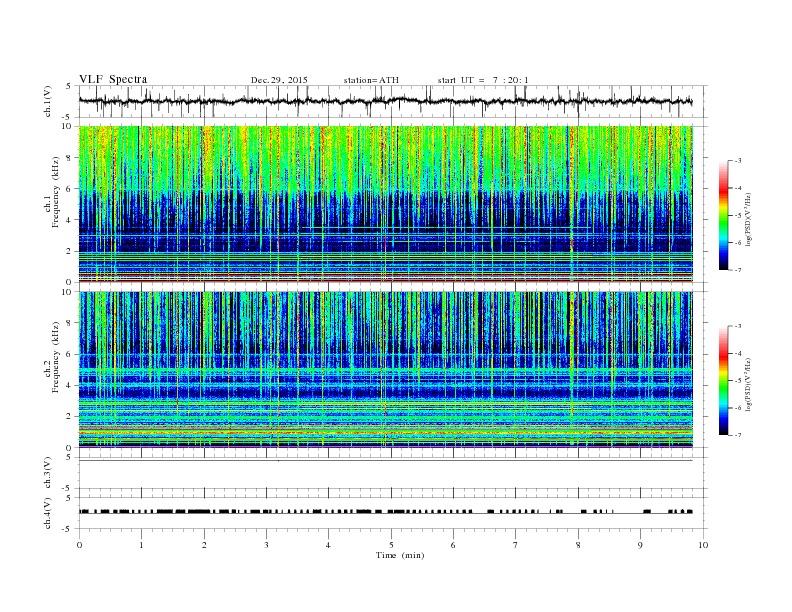Click the '0' tick label on time axis
The height and width of the screenshot is (612, 792).
pyautogui.click(x=79, y=545)
